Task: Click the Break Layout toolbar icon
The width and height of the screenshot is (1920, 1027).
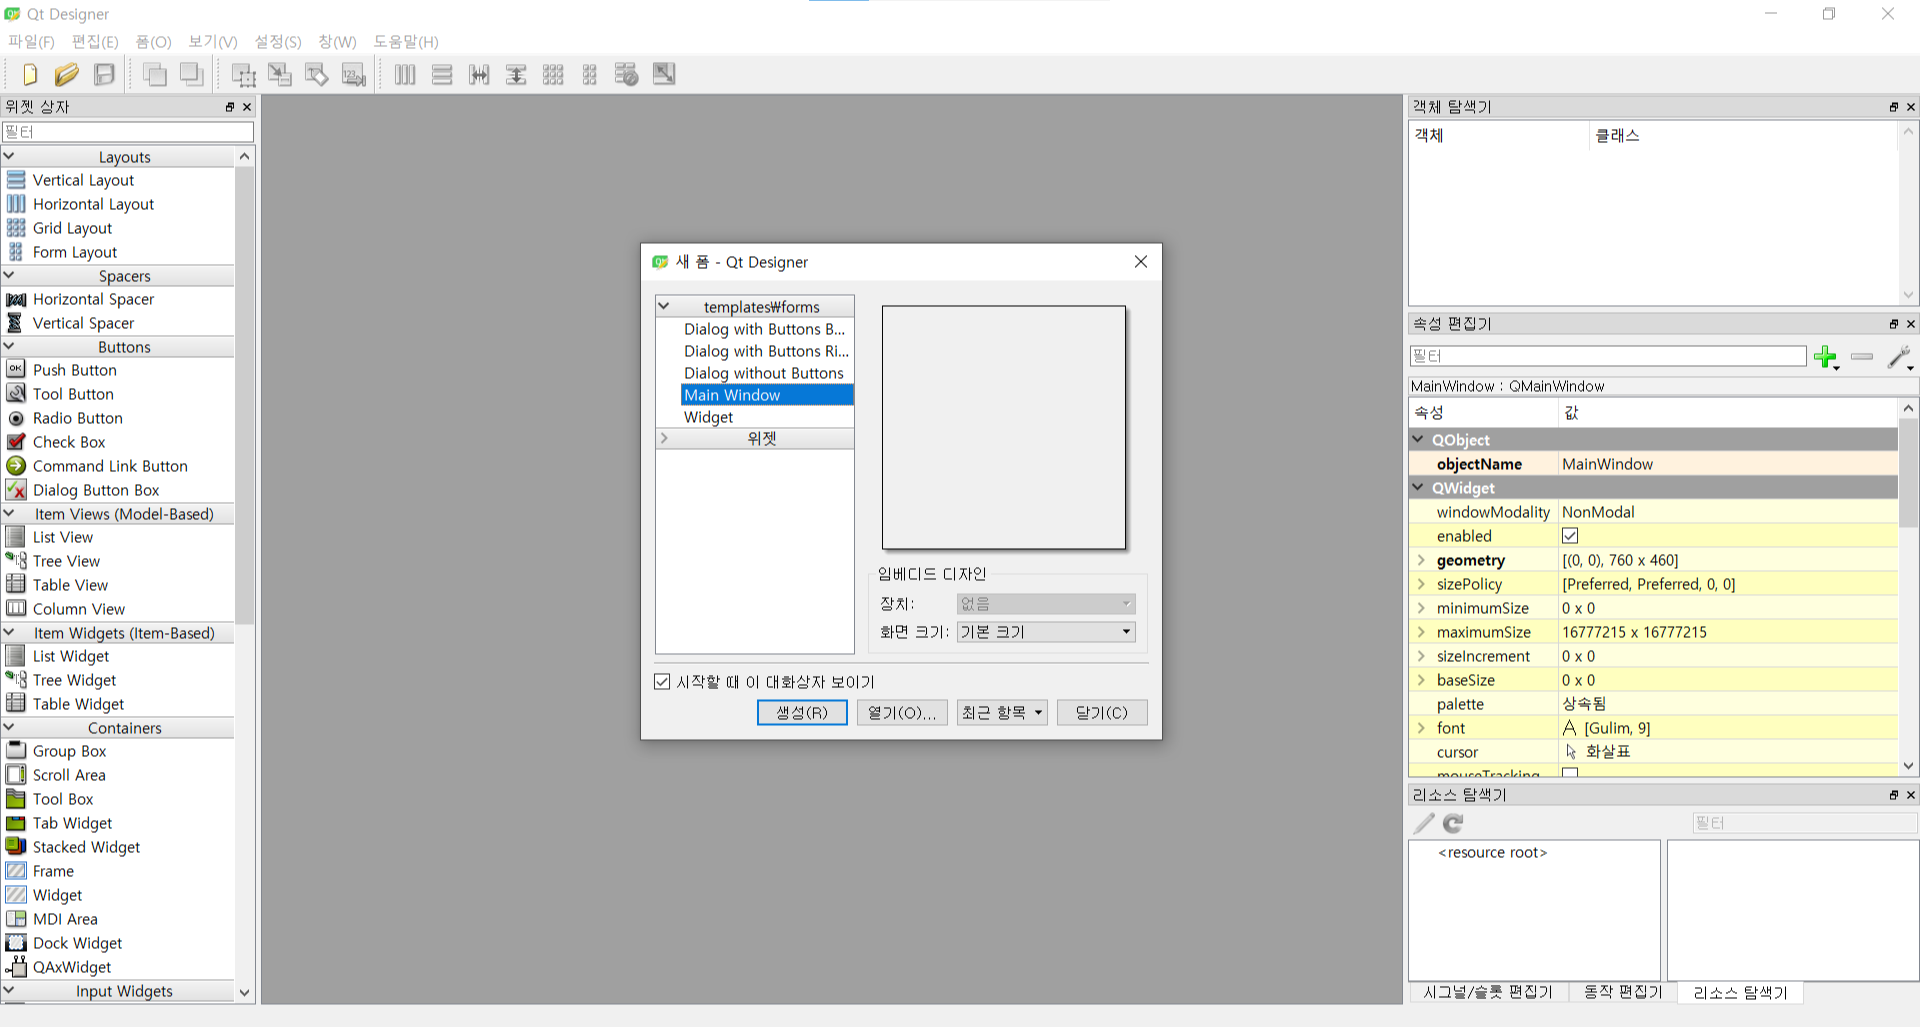Action: (627, 74)
